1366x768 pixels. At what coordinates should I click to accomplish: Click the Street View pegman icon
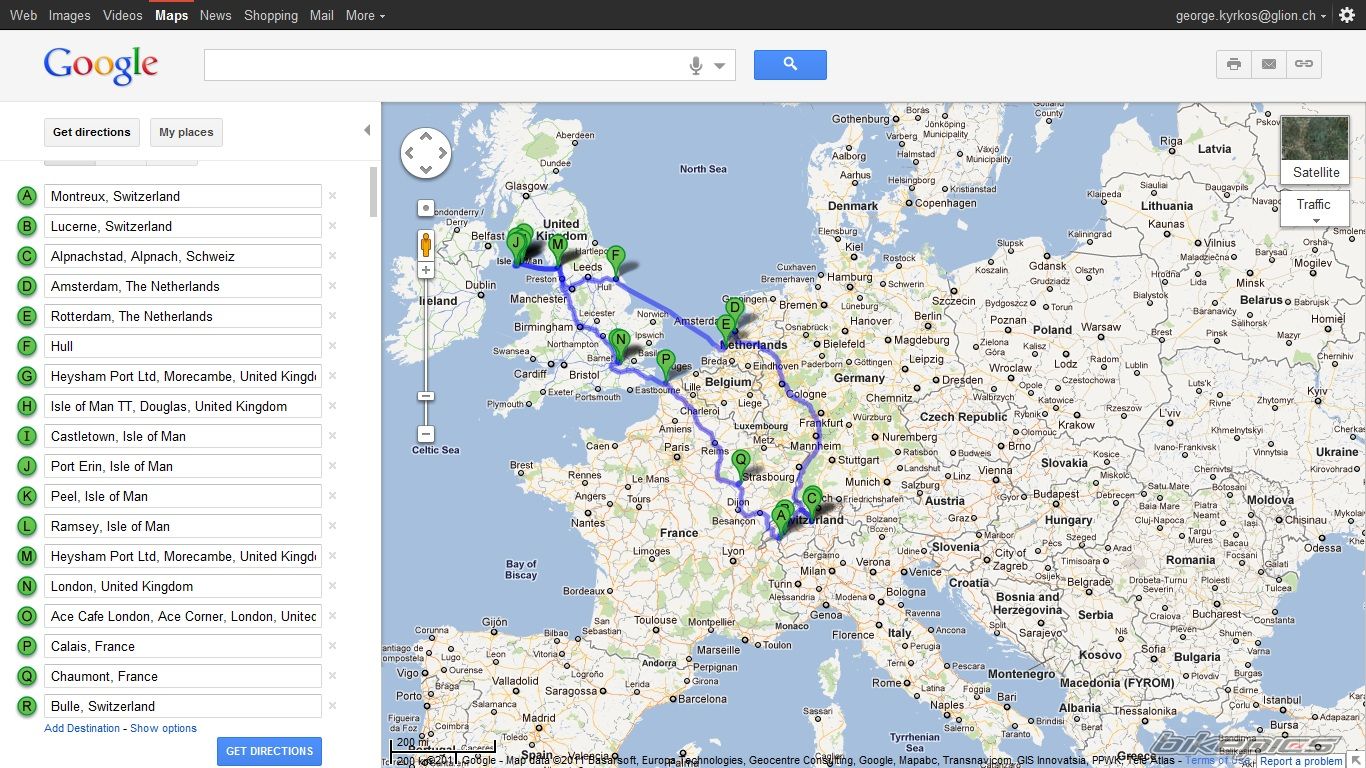(426, 245)
